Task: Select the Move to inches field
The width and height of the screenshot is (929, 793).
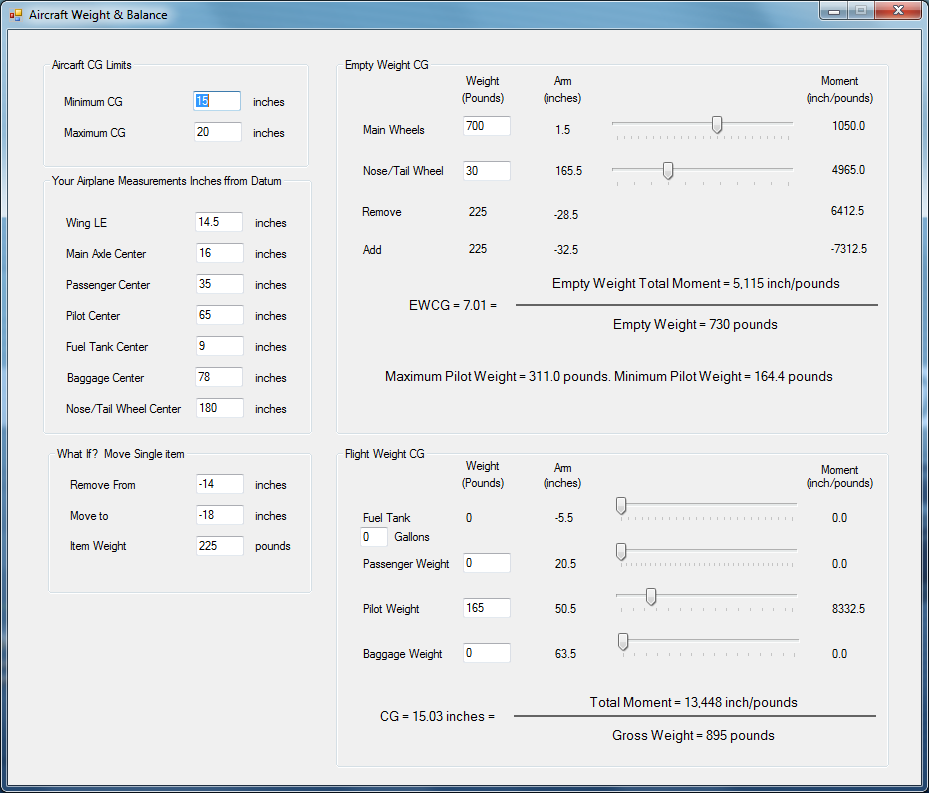Action: (219, 514)
